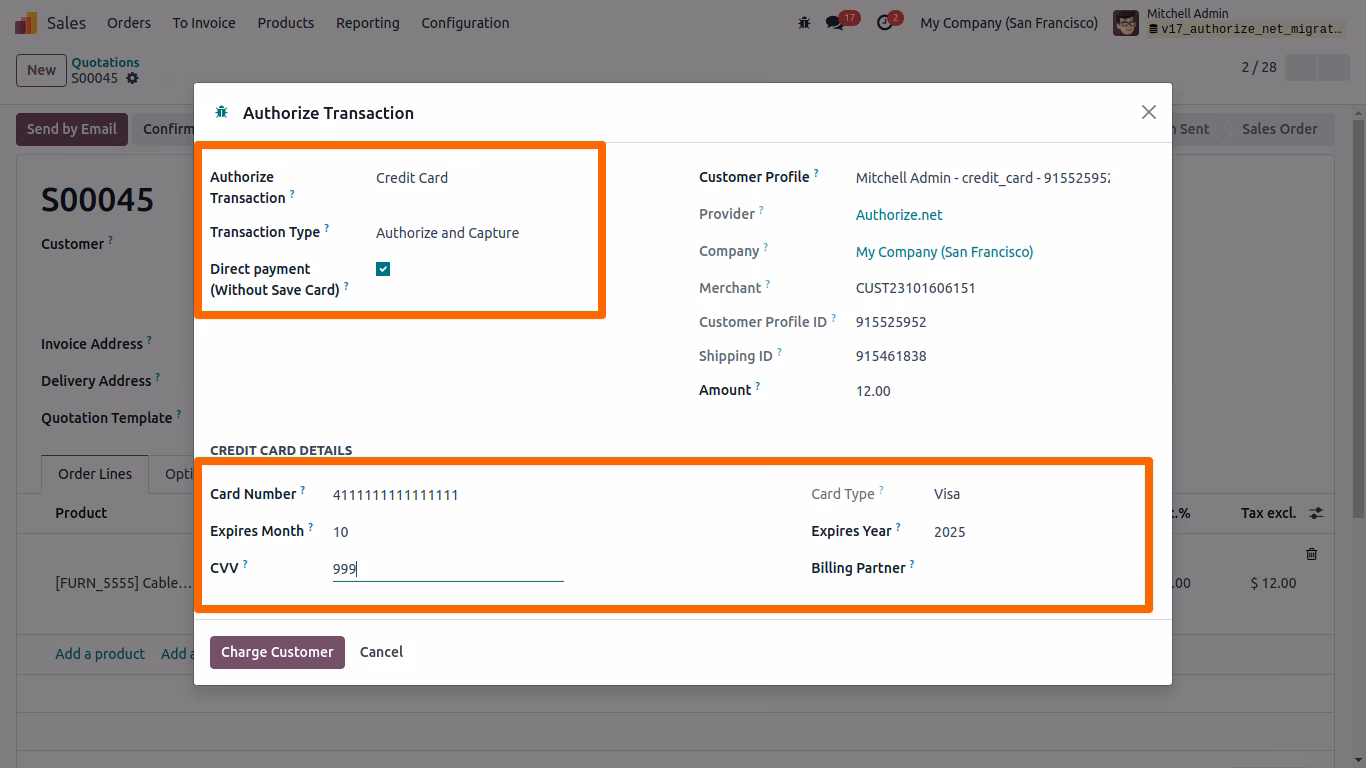Image resolution: width=1366 pixels, height=768 pixels.
Task: Click the CVV input field
Action: [448, 569]
